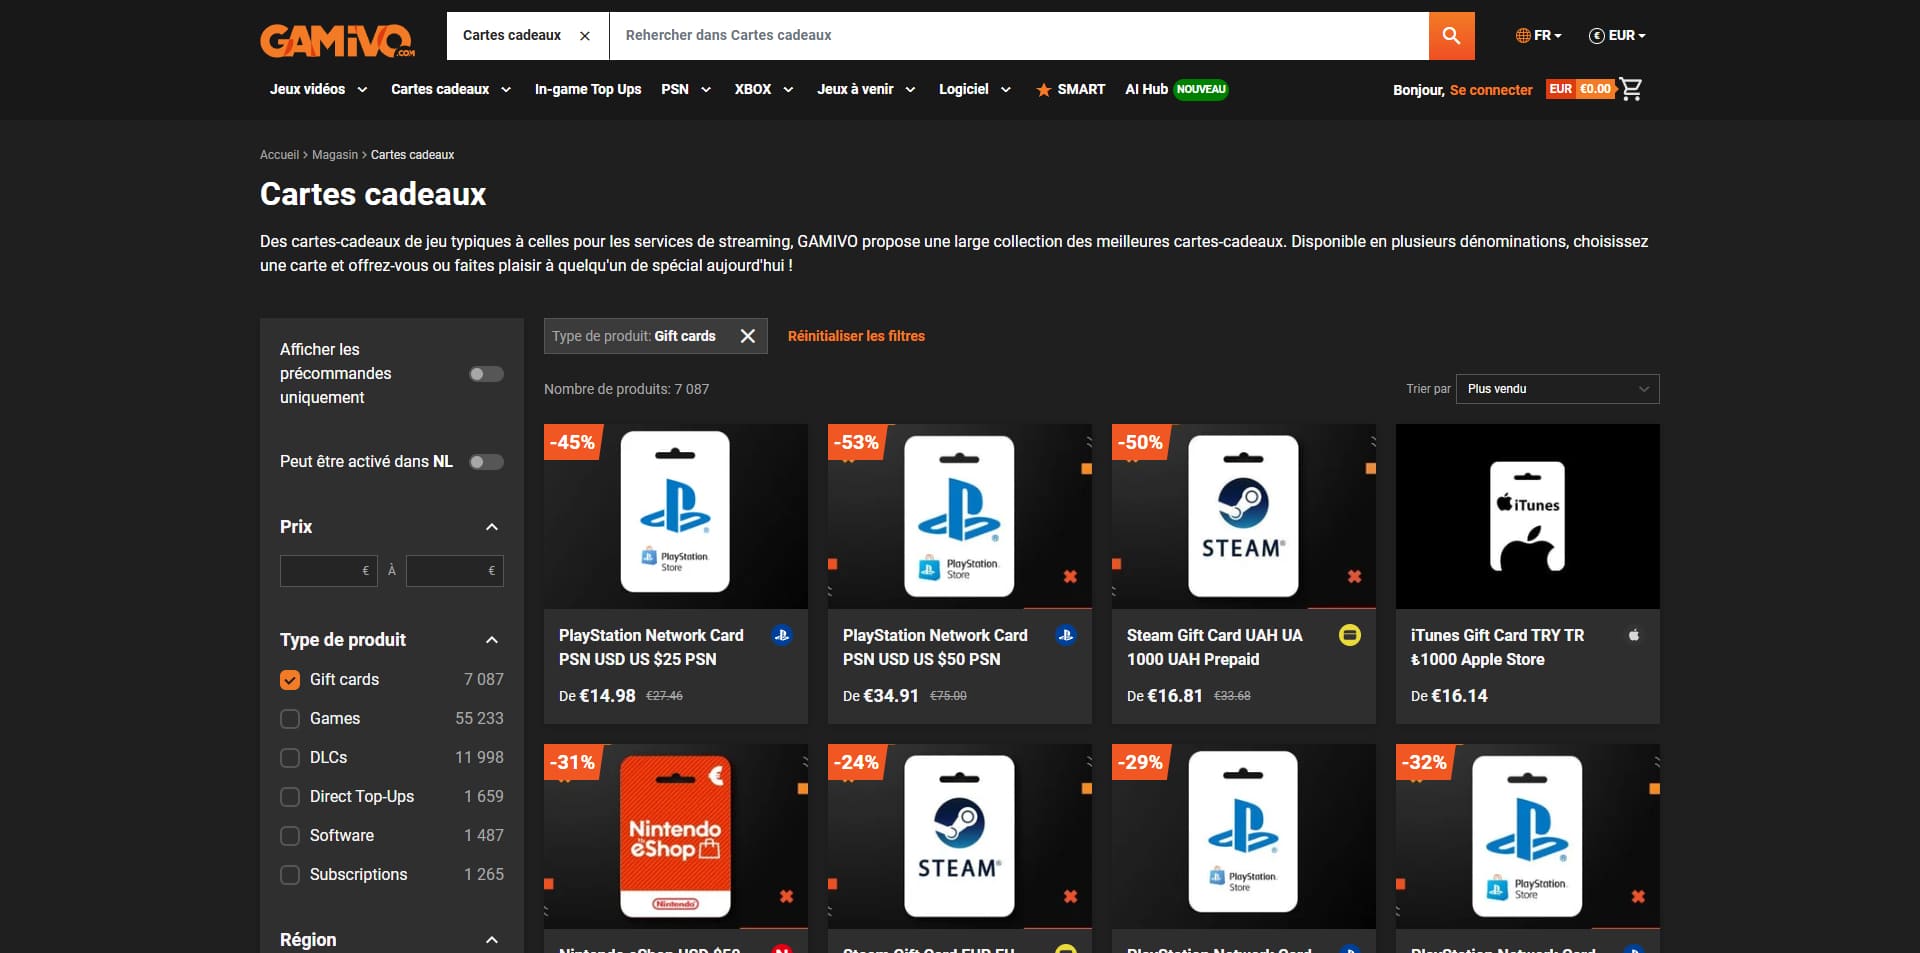Click the globe language icon
The height and width of the screenshot is (953, 1920).
(x=1523, y=35)
